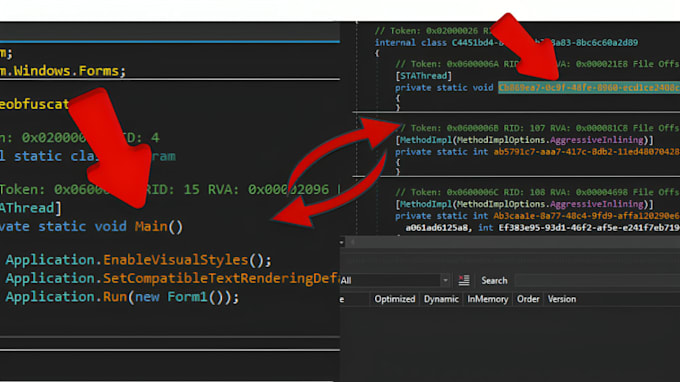Screen dimensions: 680x382
Task: Click the method name ab5791c7-aaa7-417c-8db2
Action: point(586,152)
